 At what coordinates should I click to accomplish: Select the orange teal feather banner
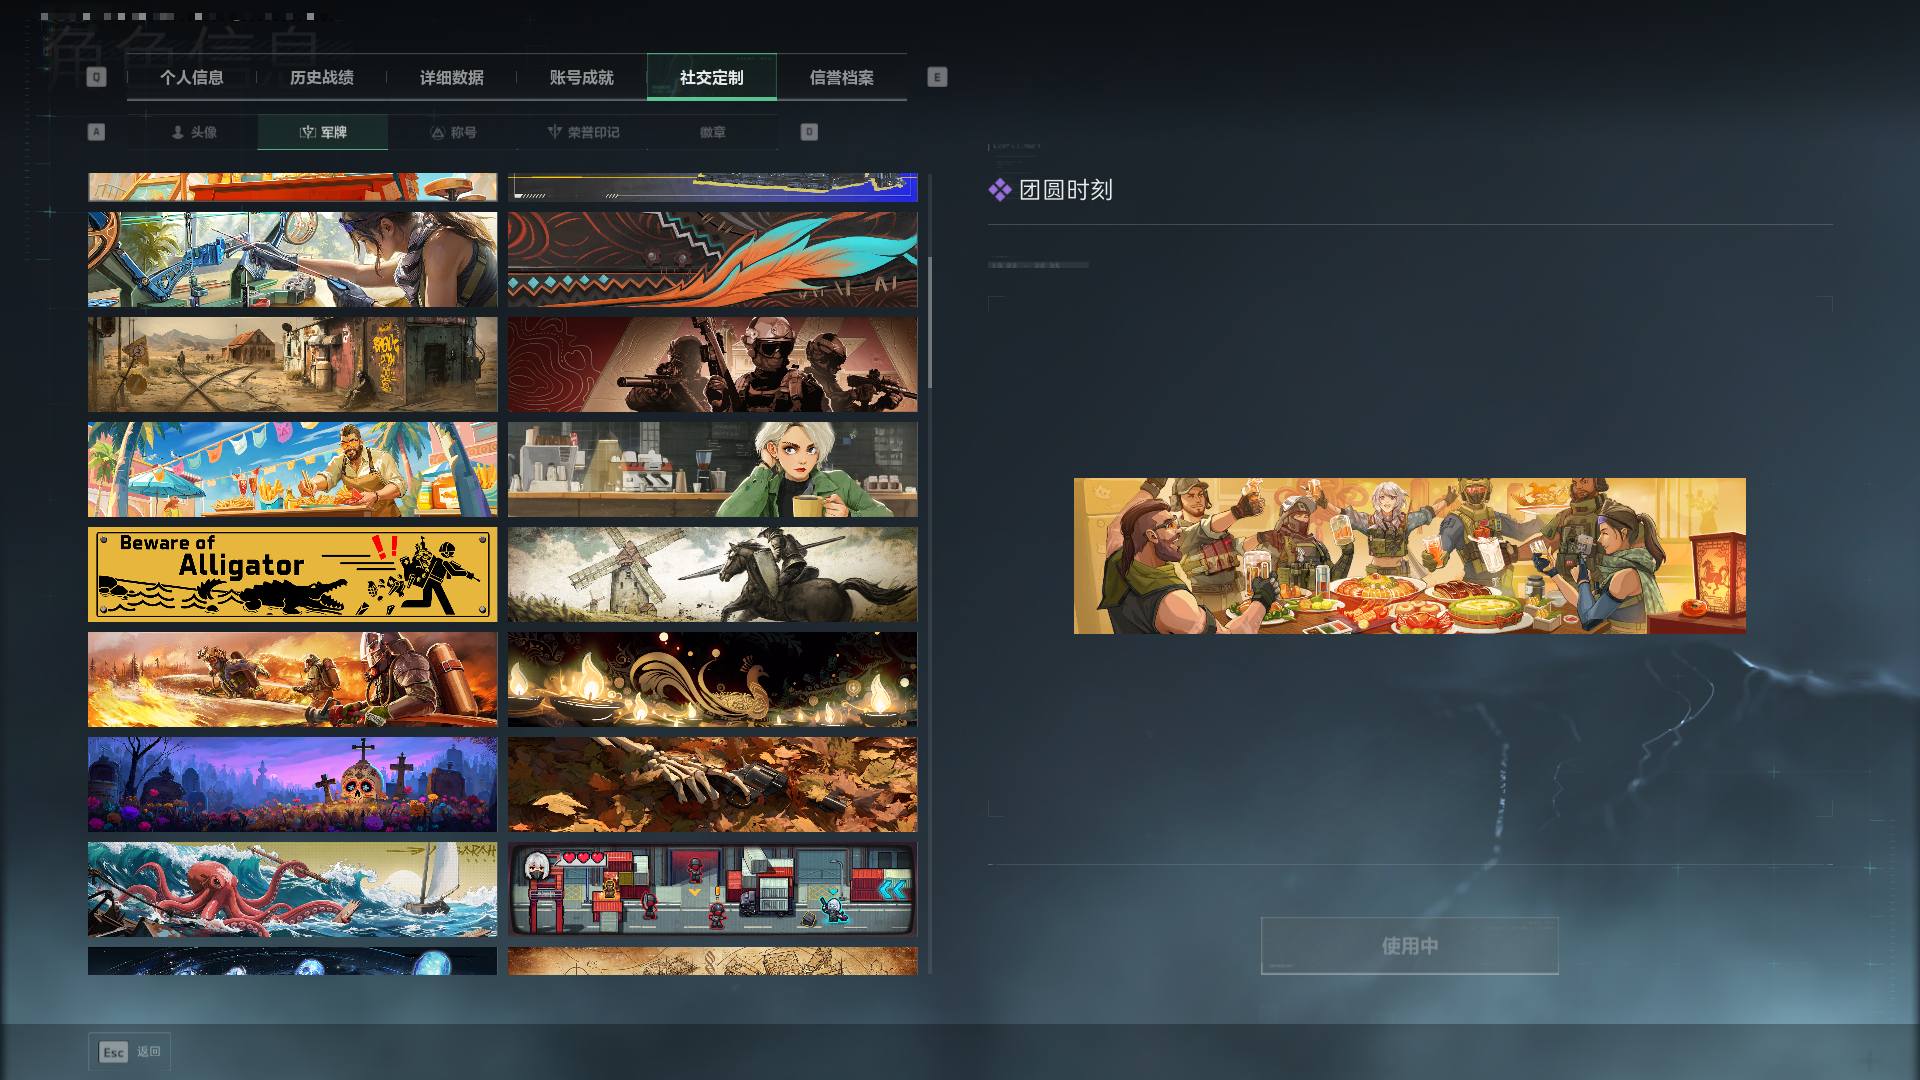(x=712, y=260)
